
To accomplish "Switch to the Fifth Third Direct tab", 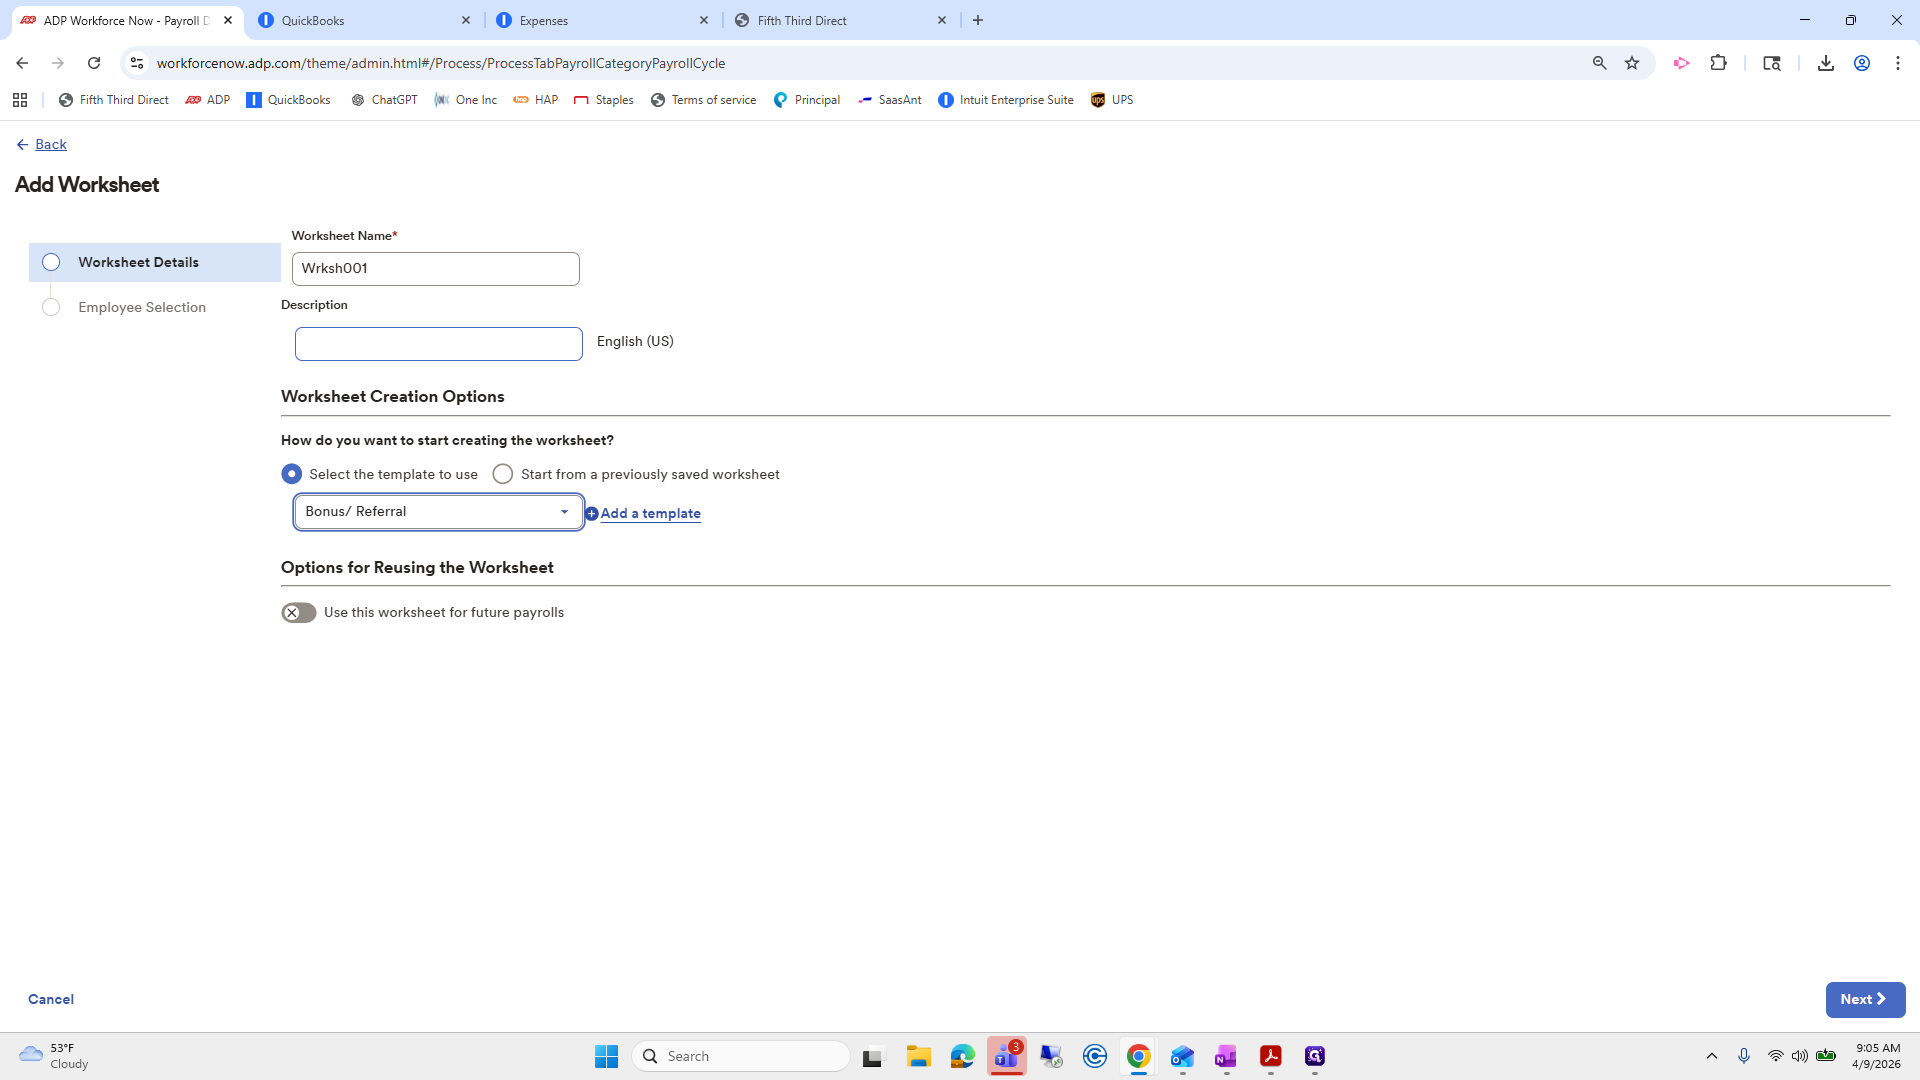I will (830, 20).
